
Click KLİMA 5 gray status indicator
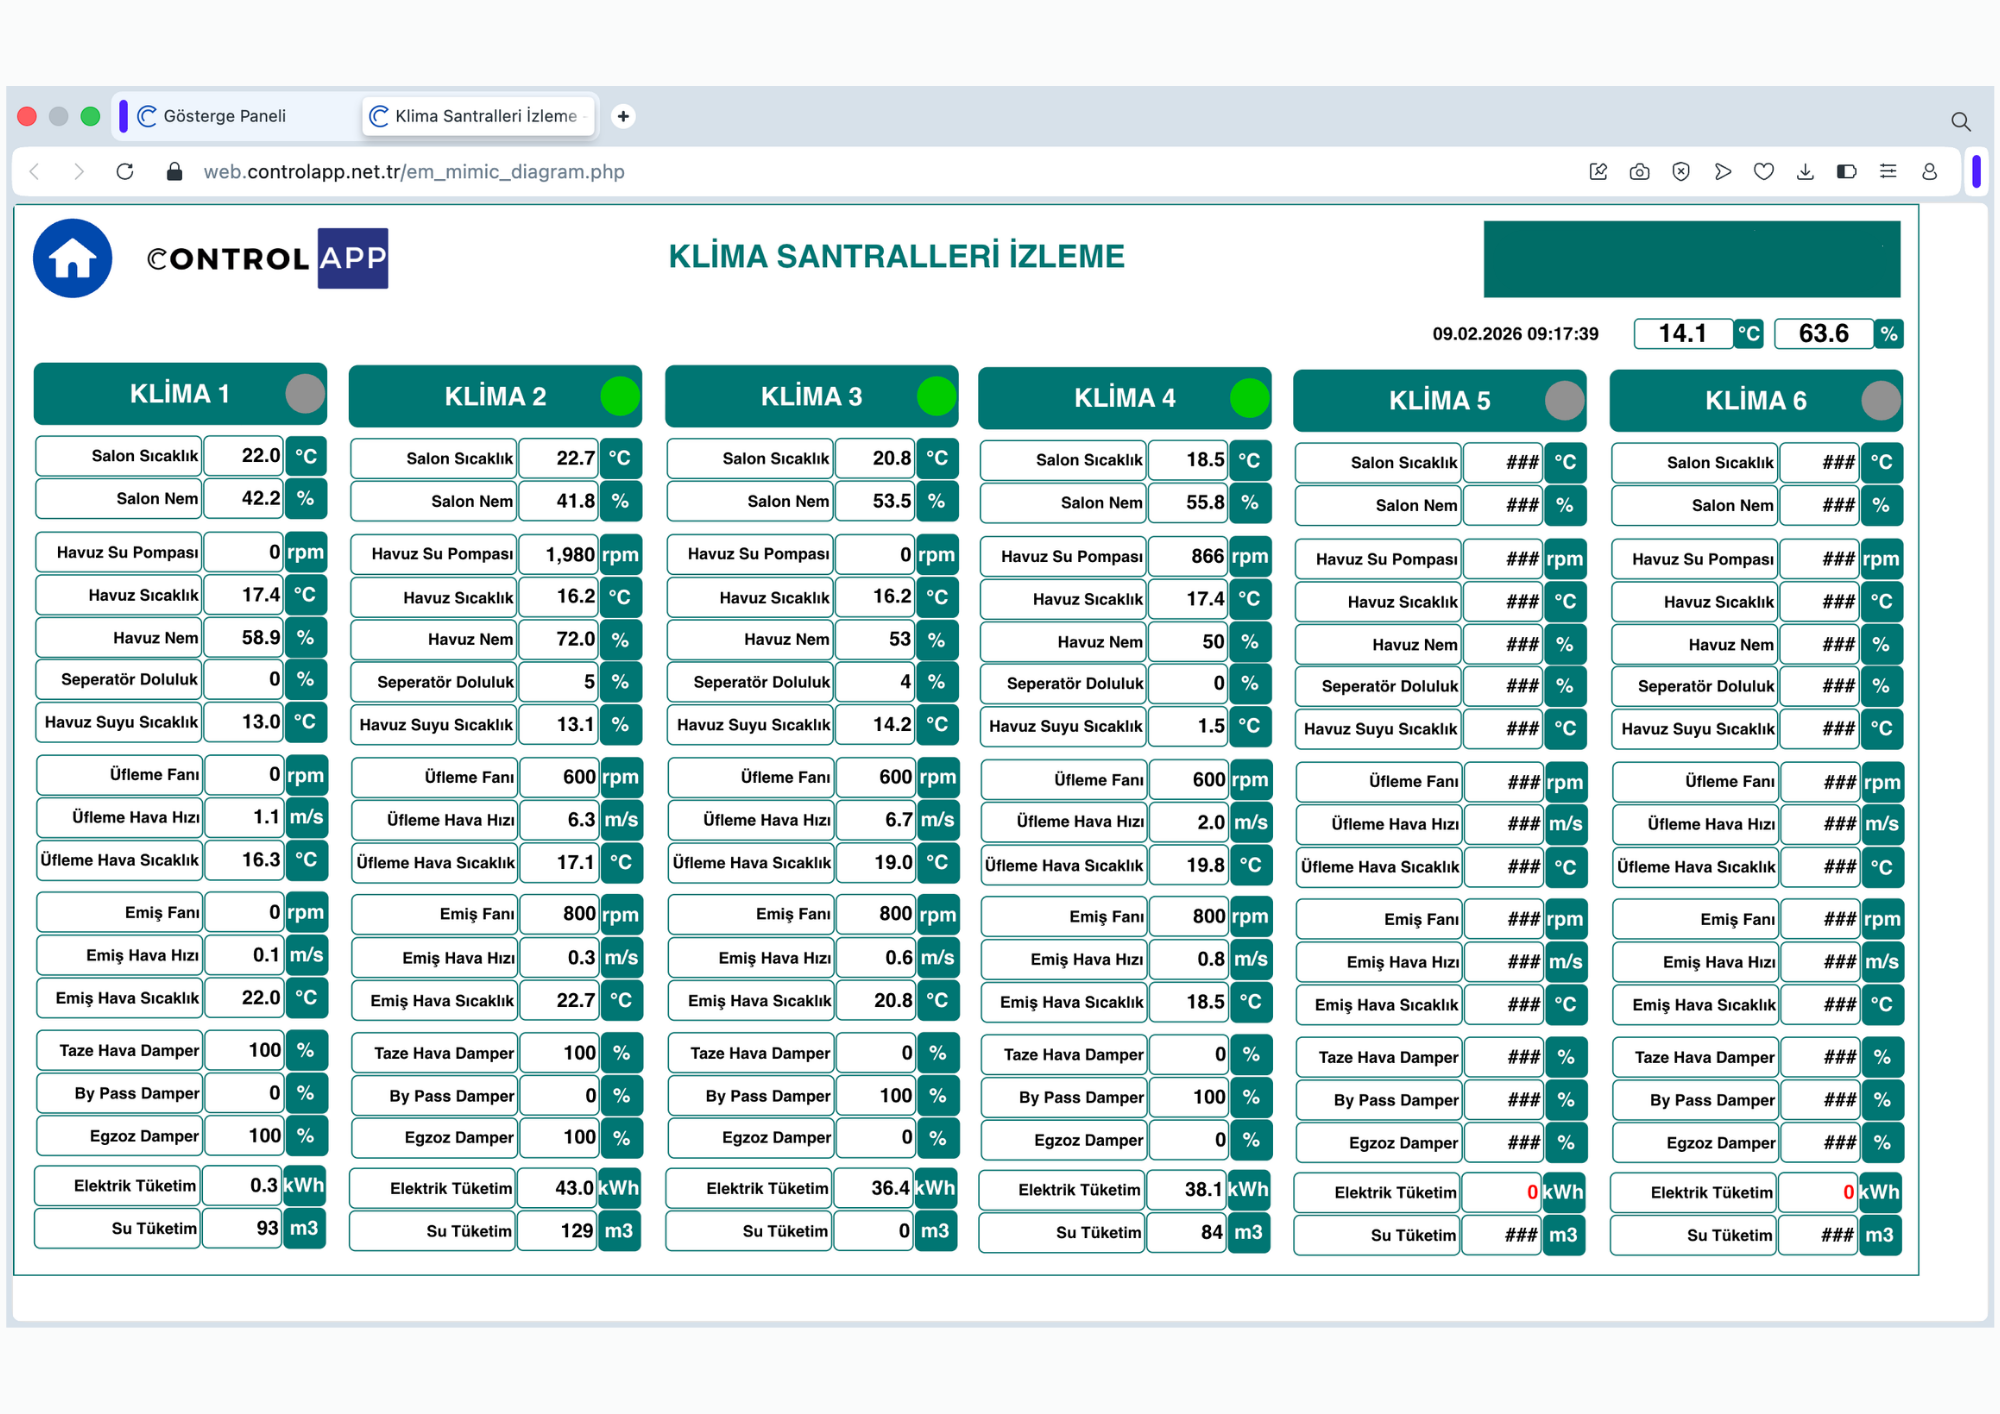[1565, 401]
